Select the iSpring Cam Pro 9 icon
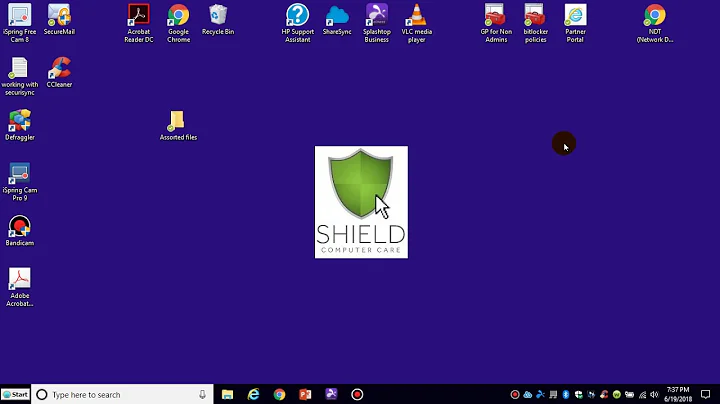The height and width of the screenshot is (404, 720). point(20,181)
